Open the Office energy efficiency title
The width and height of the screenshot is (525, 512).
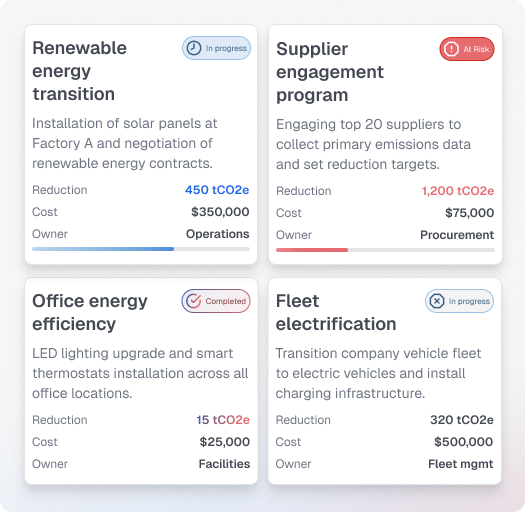[90, 312]
